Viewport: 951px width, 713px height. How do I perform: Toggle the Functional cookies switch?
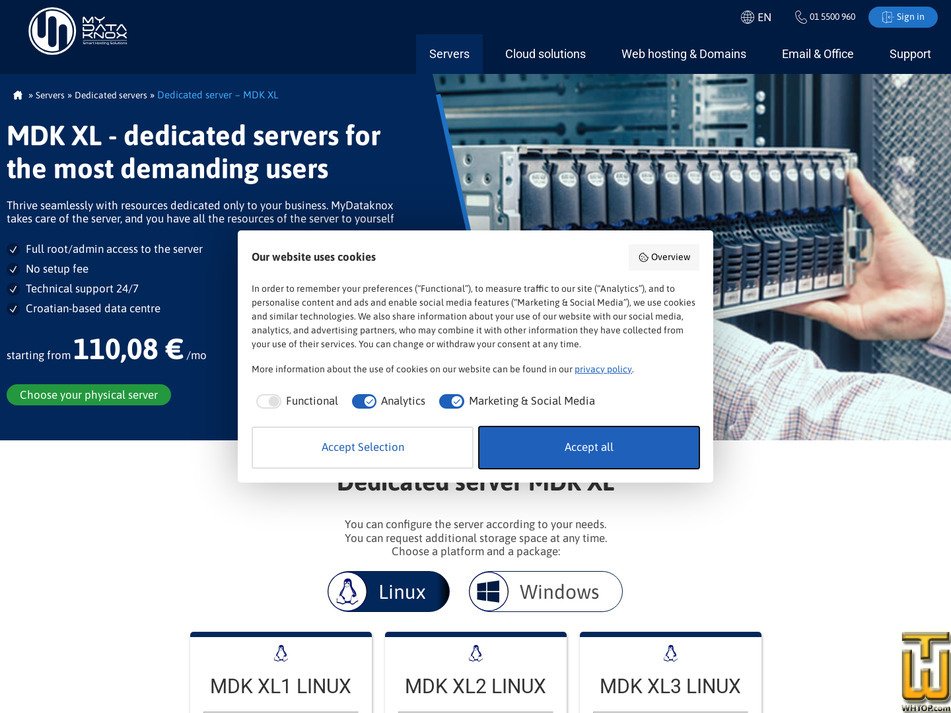(x=268, y=401)
